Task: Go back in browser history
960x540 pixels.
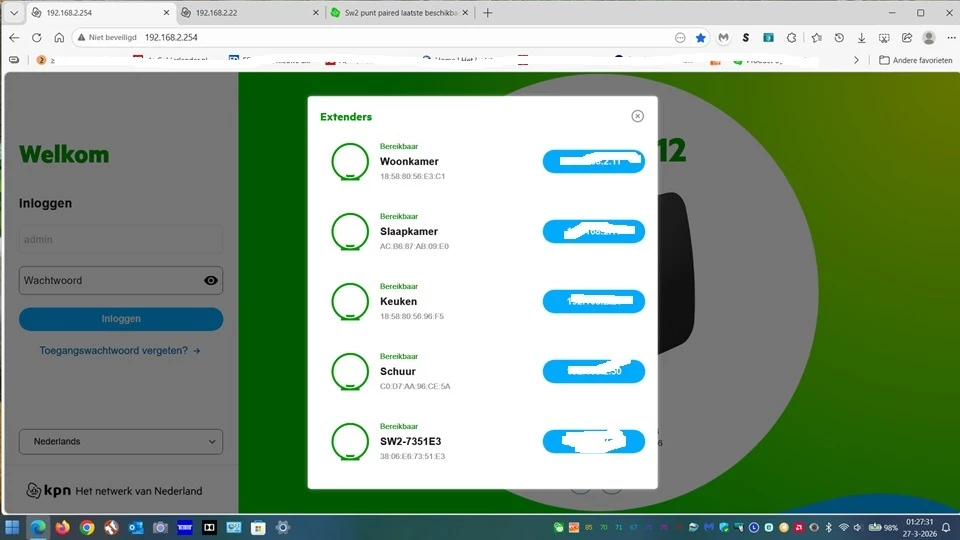Action: (14, 37)
